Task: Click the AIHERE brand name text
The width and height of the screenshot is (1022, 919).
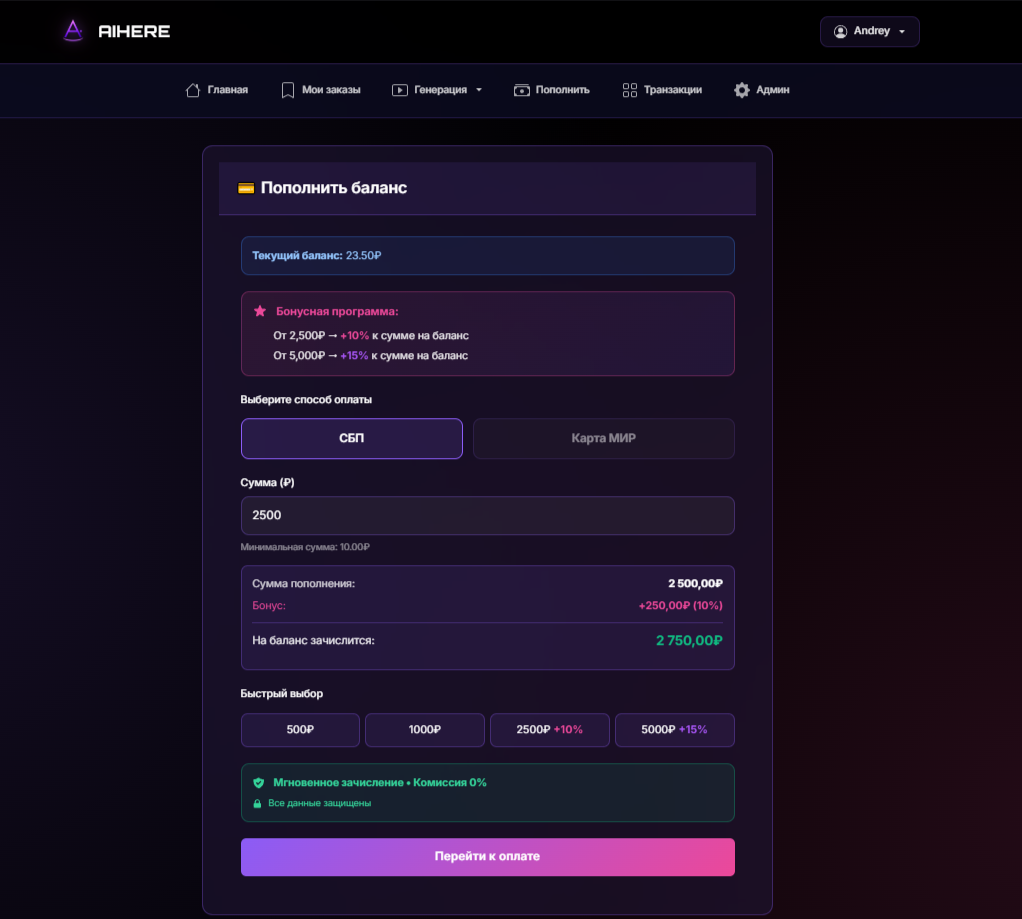Action: click(134, 31)
